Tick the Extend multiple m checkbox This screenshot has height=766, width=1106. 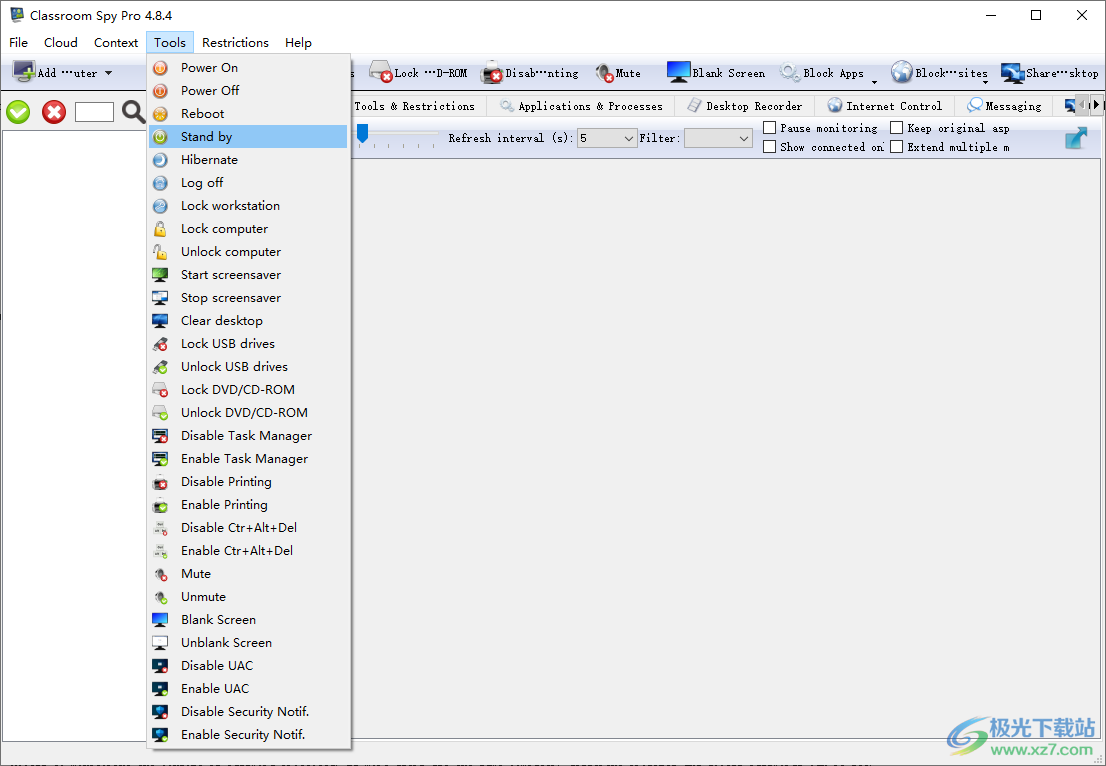(x=897, y=147)
